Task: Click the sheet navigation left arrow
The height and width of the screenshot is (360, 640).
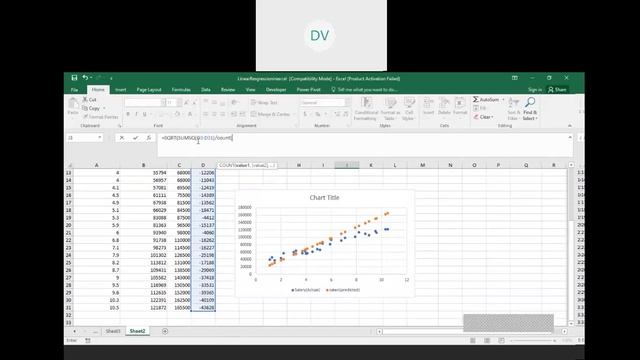Action: click(x=74, y=331)
